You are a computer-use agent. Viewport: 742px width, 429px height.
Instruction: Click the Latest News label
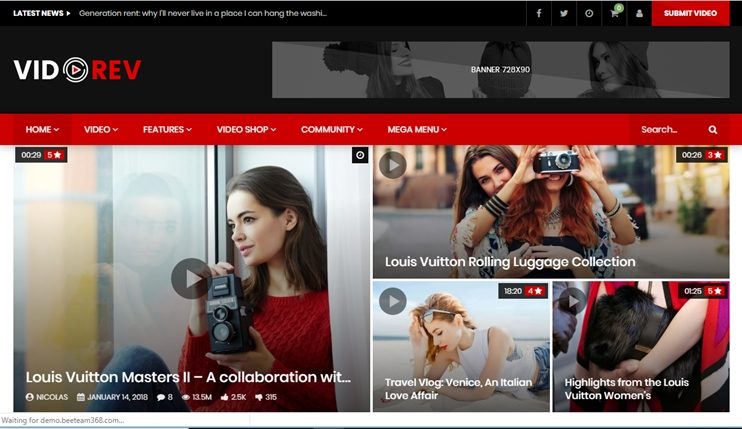point(42,13)
